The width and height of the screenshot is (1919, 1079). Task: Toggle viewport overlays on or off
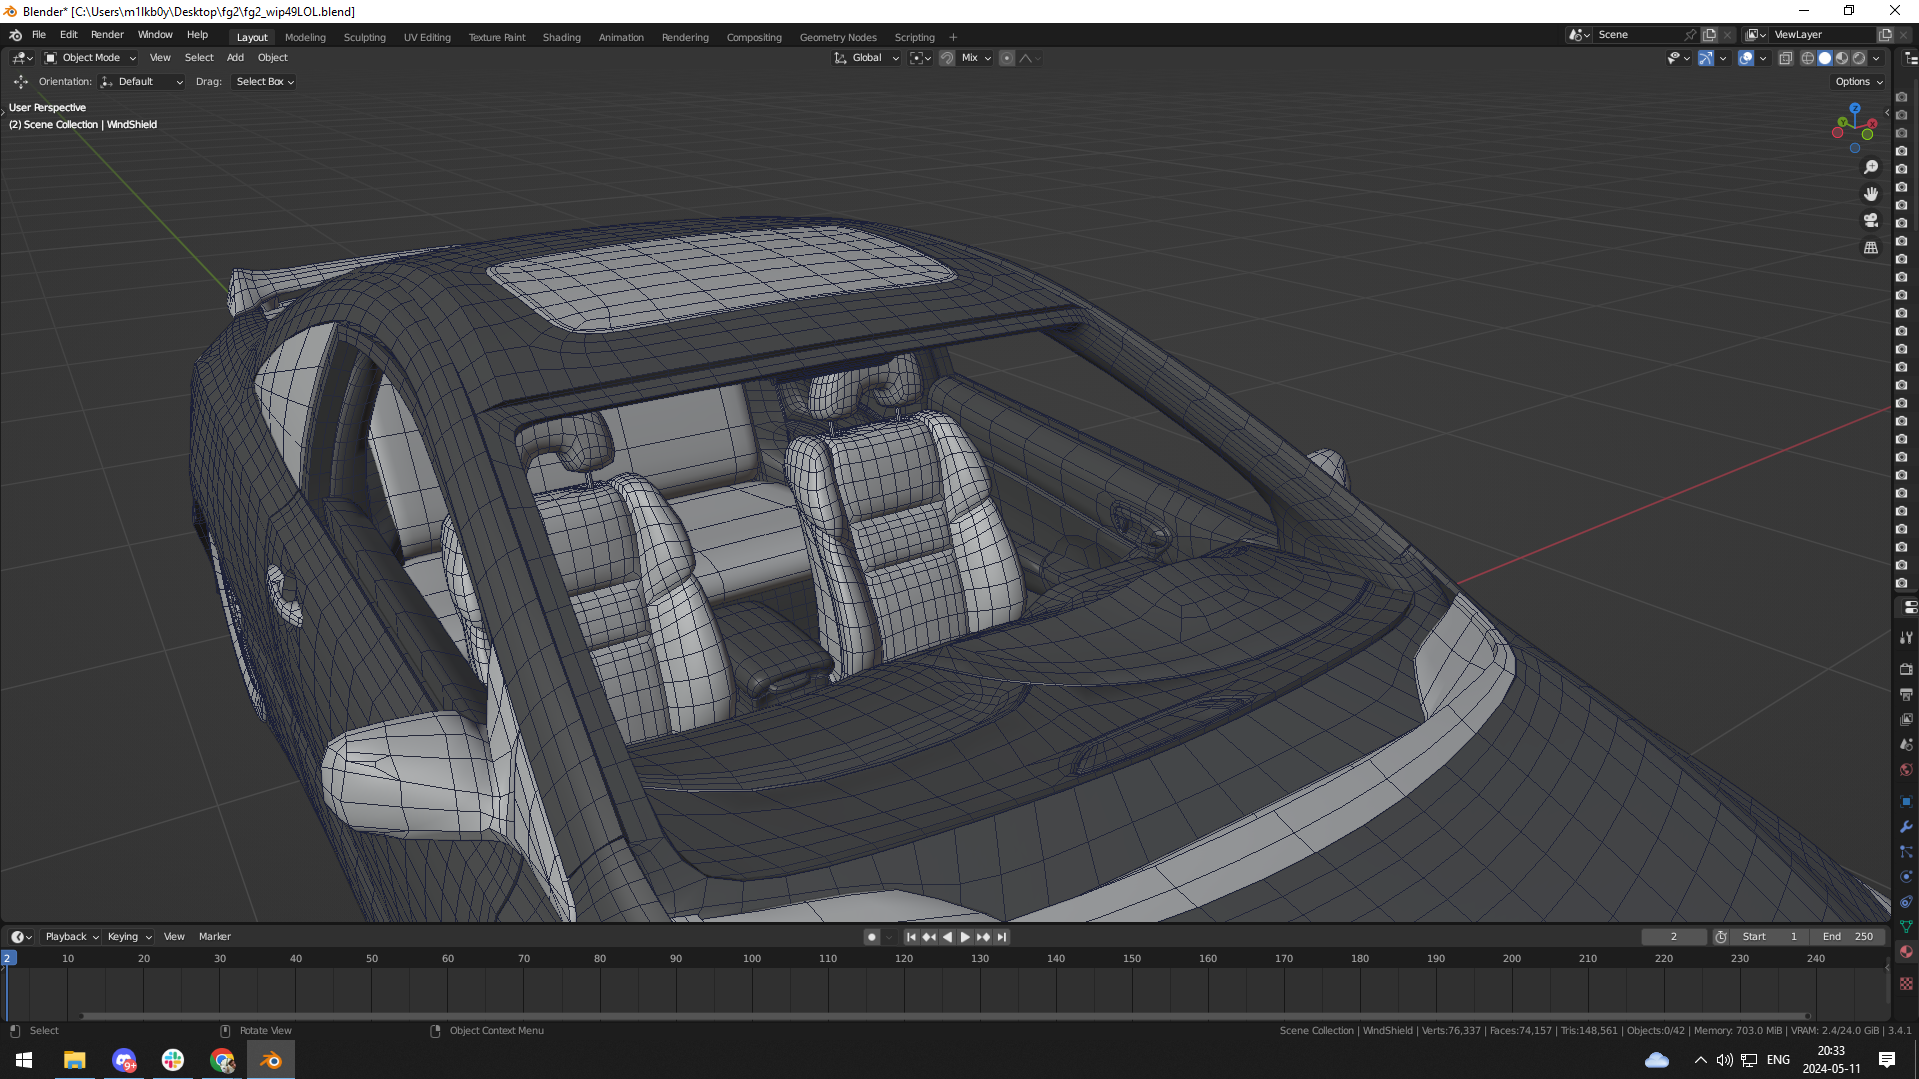pos(1746,58)
